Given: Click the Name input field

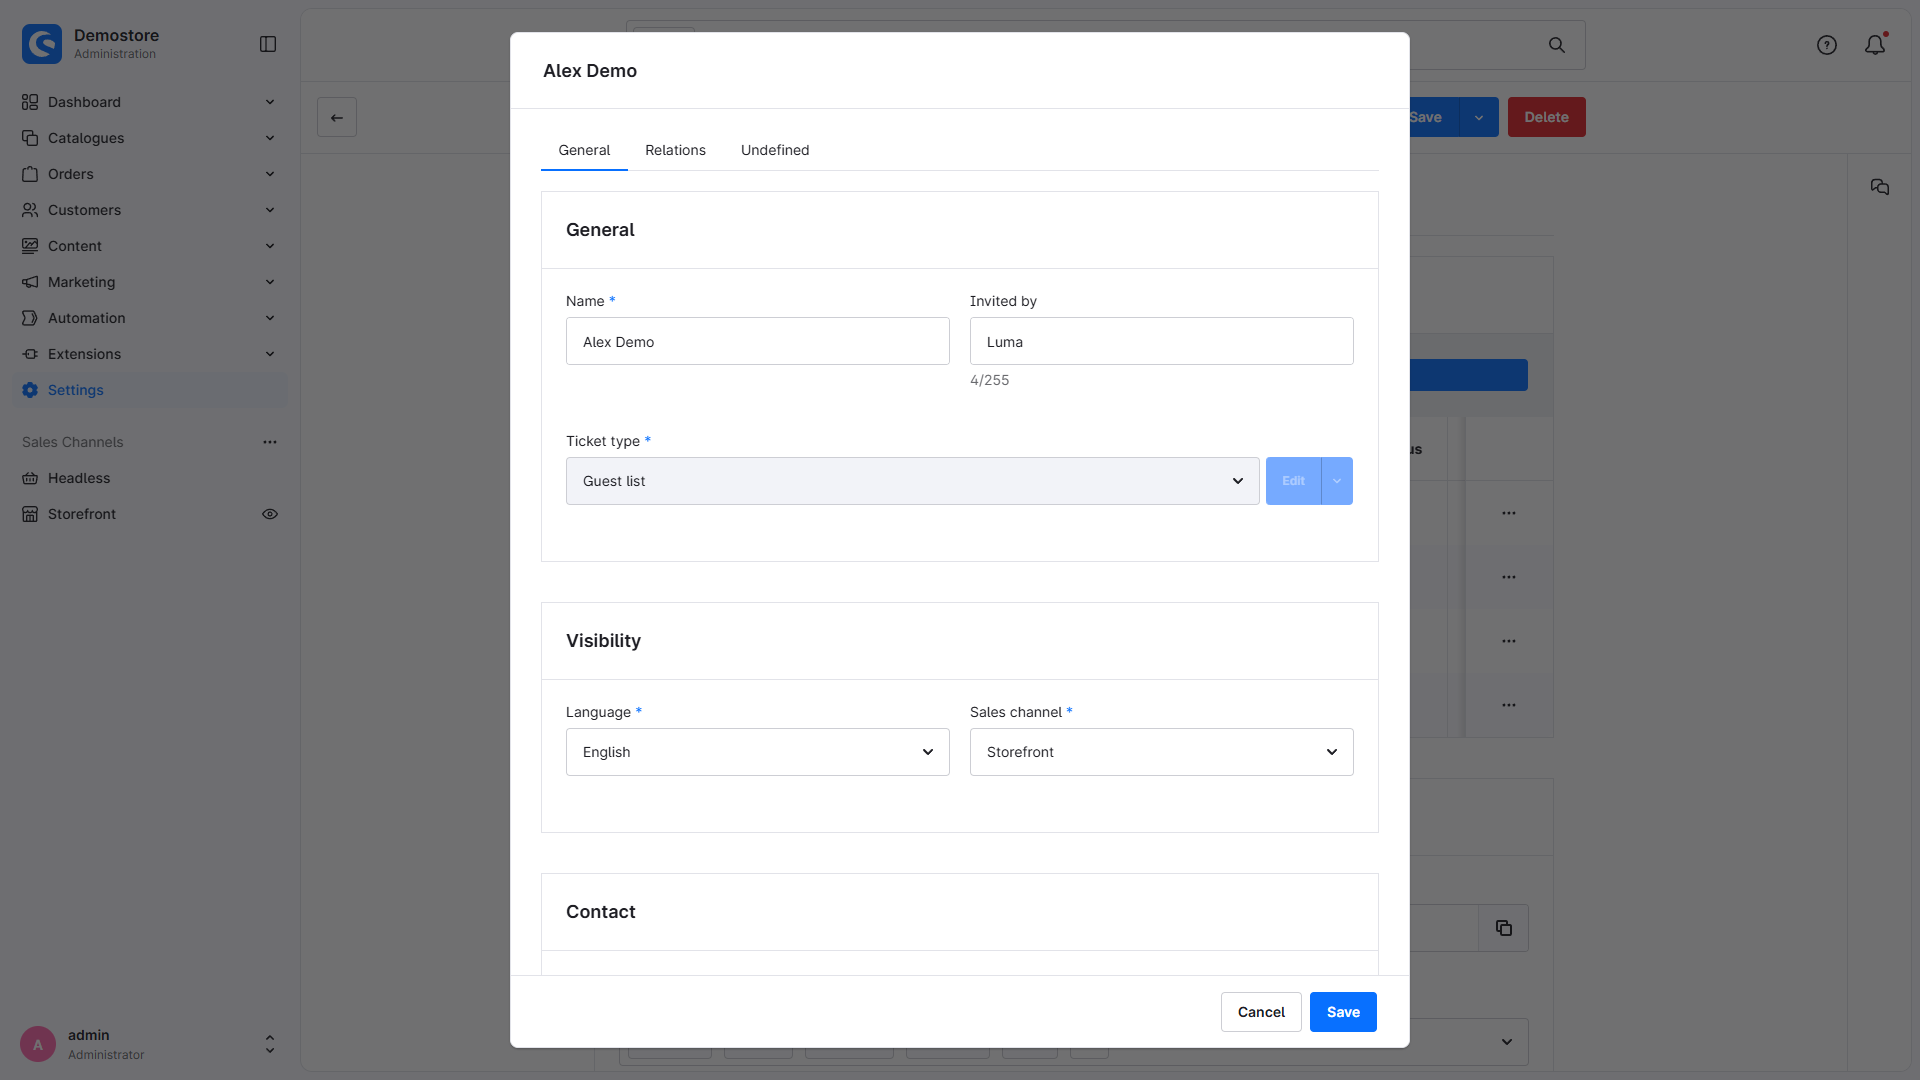Looking at the screenshot, I should pyautogui.click(x=757, y=341).
